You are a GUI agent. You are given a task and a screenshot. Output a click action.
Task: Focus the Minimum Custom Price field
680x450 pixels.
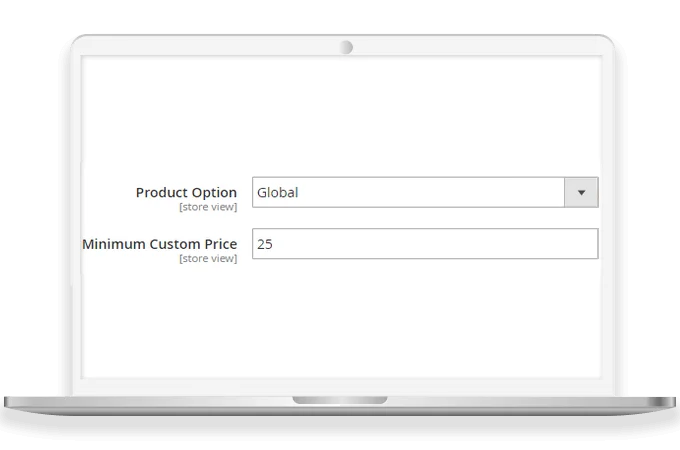click(424, 244)
